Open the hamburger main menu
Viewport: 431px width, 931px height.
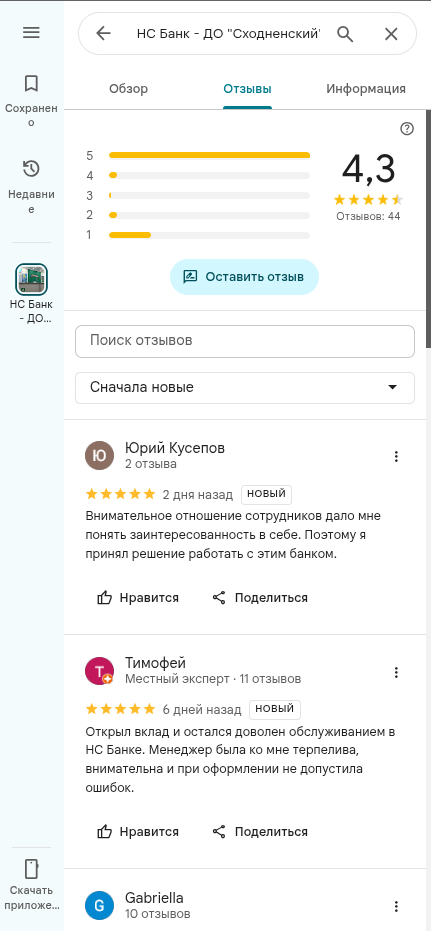click(31, 32)
